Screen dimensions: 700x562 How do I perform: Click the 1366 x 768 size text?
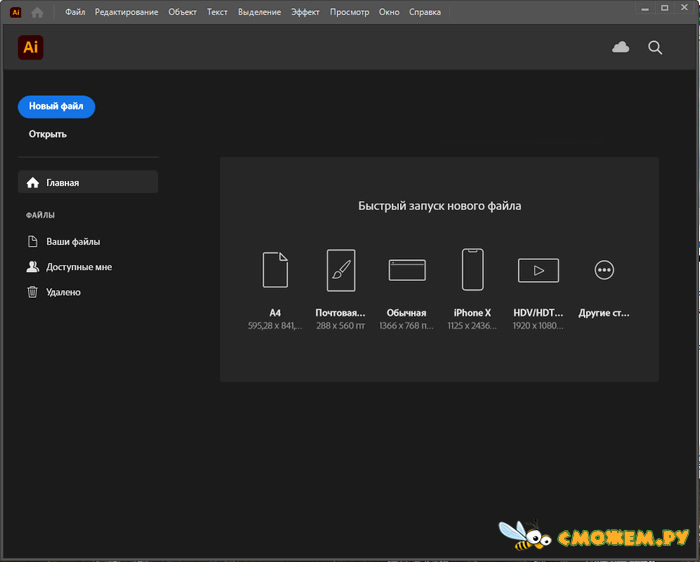click(406, 326)
